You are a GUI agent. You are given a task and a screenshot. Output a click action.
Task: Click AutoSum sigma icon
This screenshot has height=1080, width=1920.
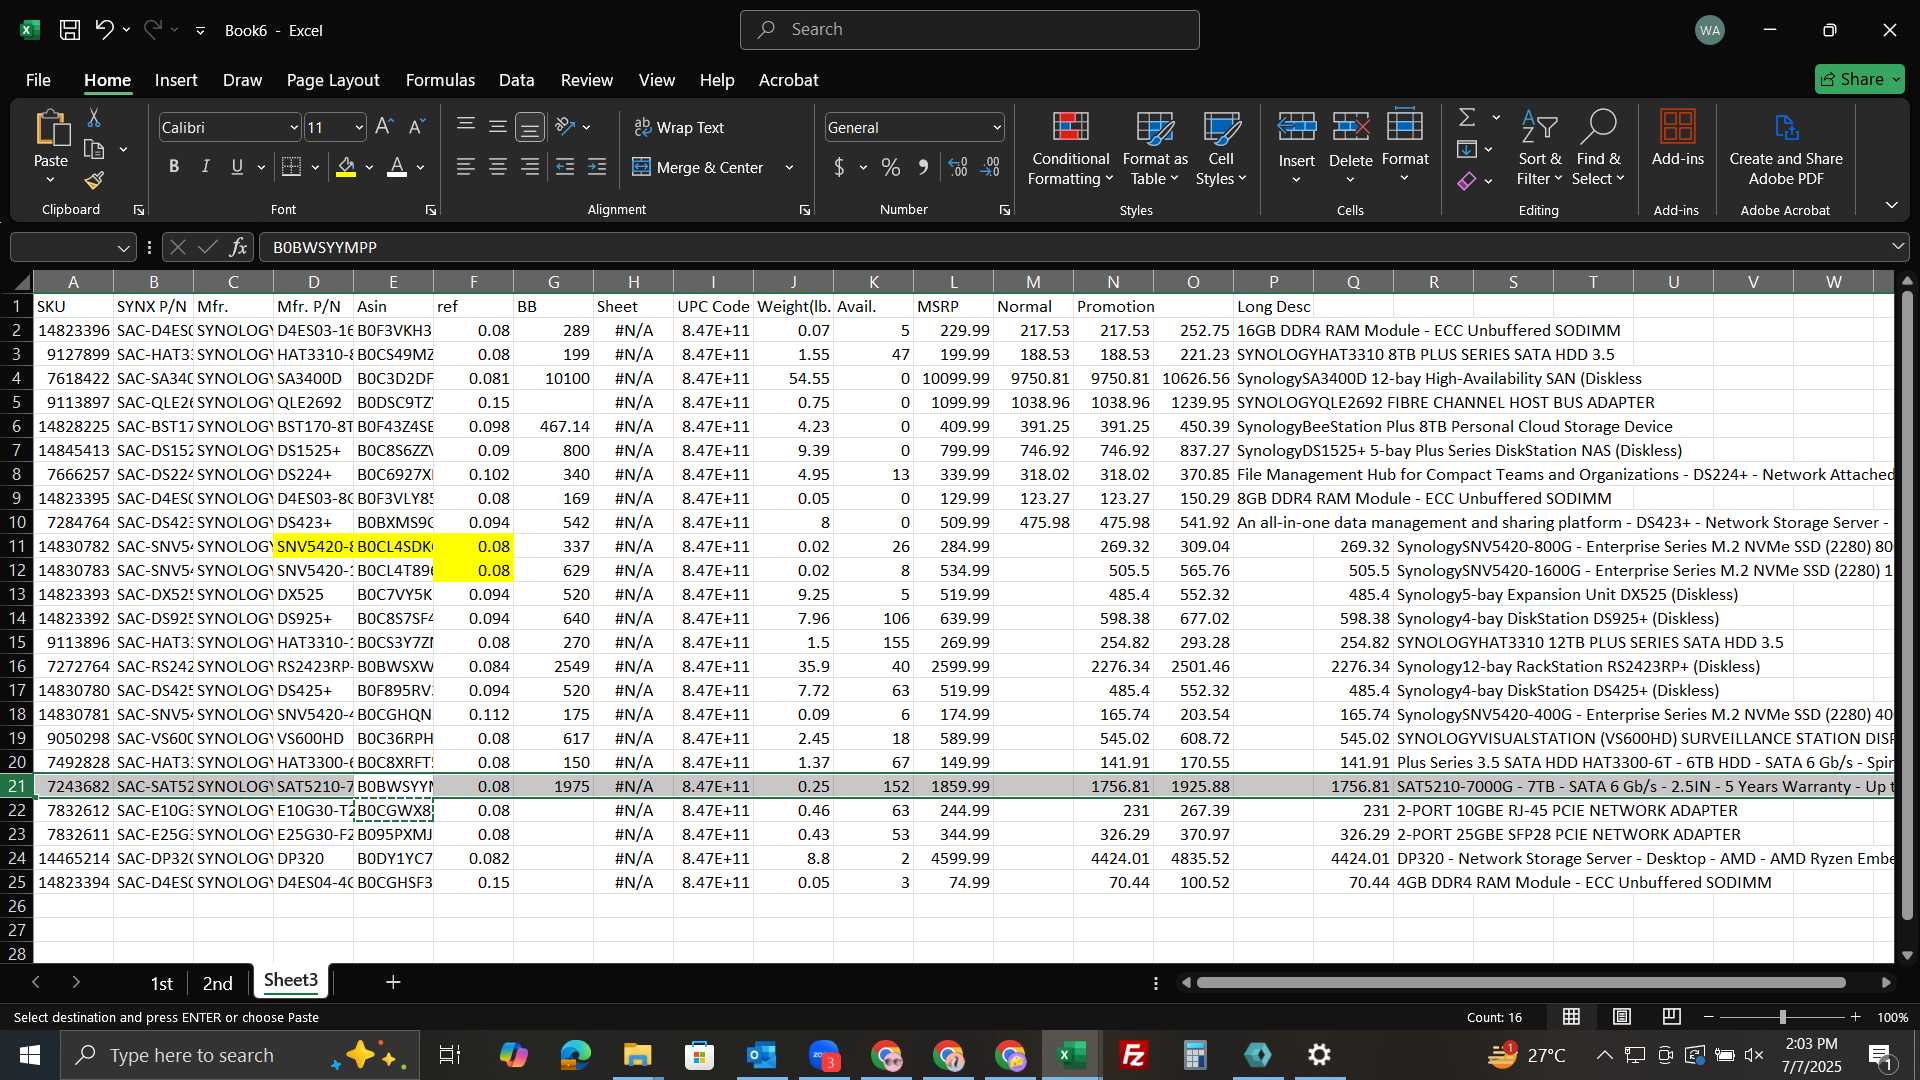click(x=1467, y=118)
